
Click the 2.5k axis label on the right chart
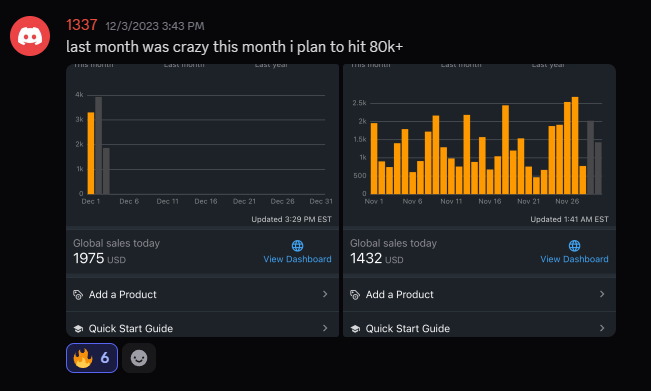360,103
